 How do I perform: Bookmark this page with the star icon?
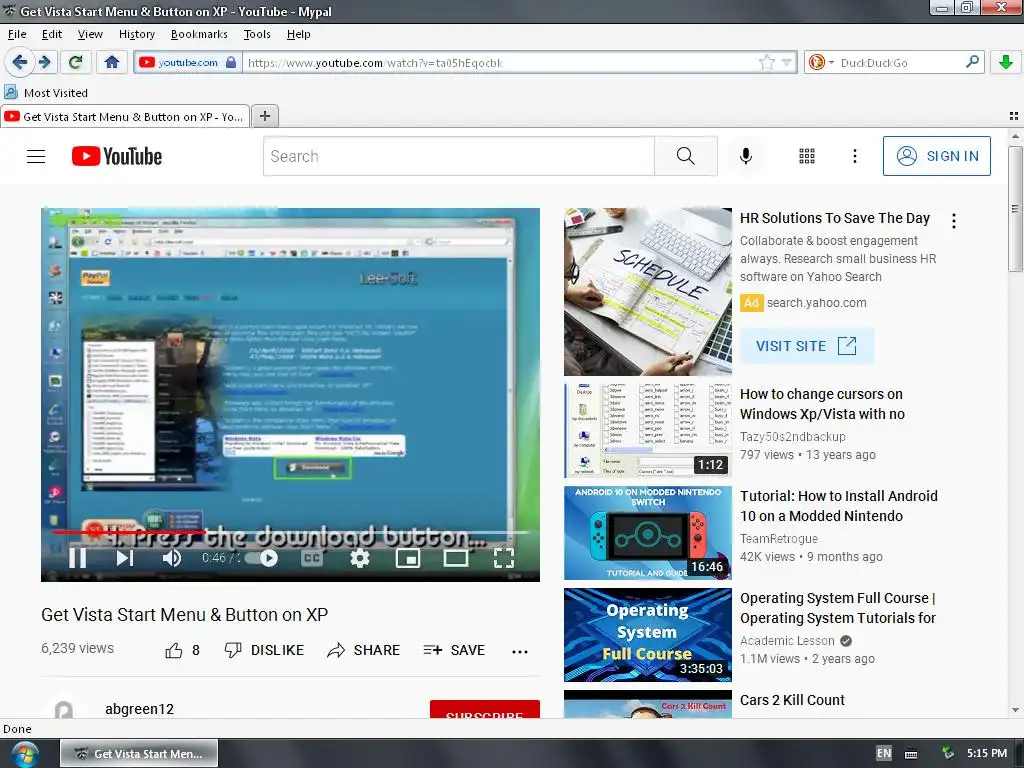coord(767,63)
